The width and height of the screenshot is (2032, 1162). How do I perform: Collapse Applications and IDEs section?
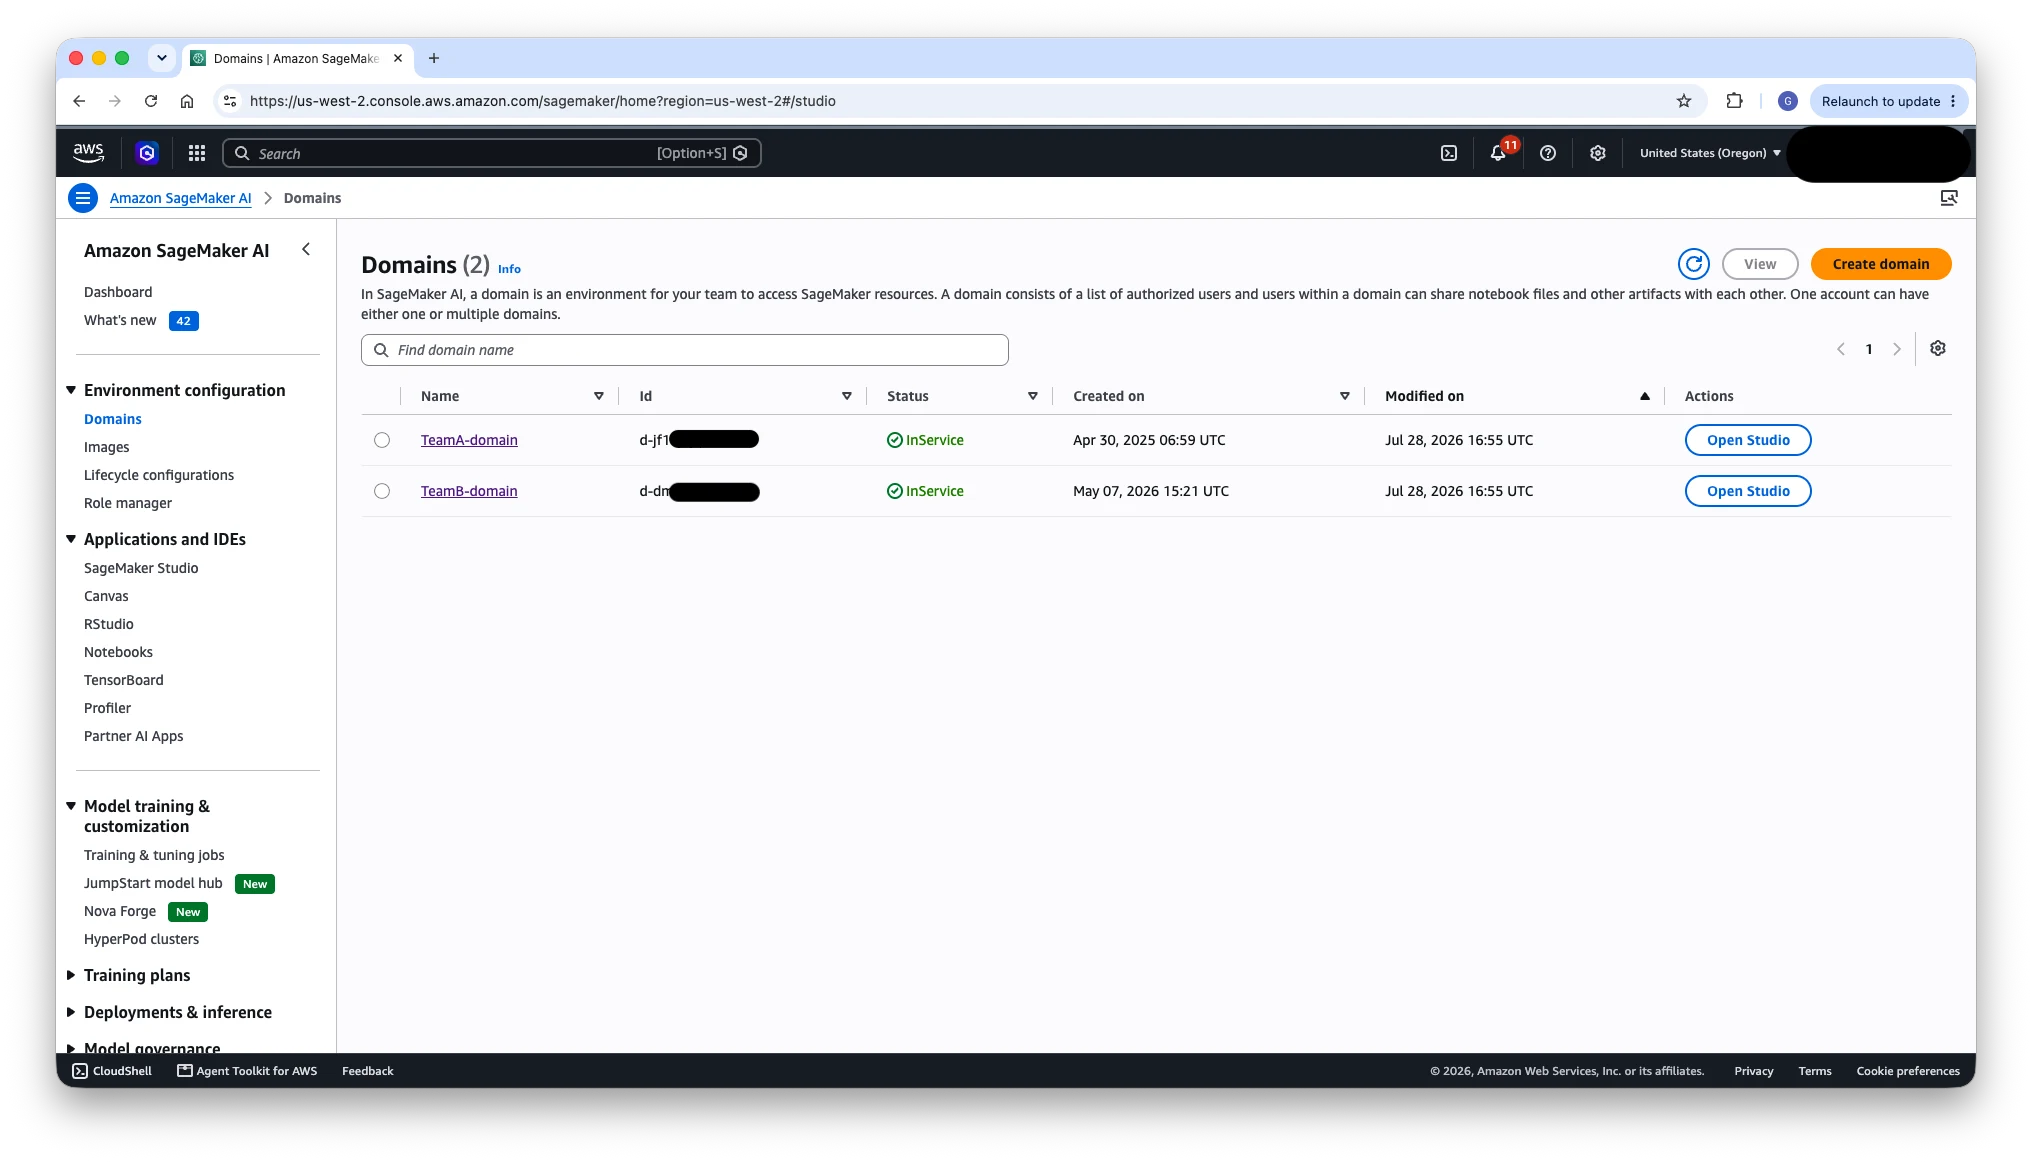click(71, 539)
